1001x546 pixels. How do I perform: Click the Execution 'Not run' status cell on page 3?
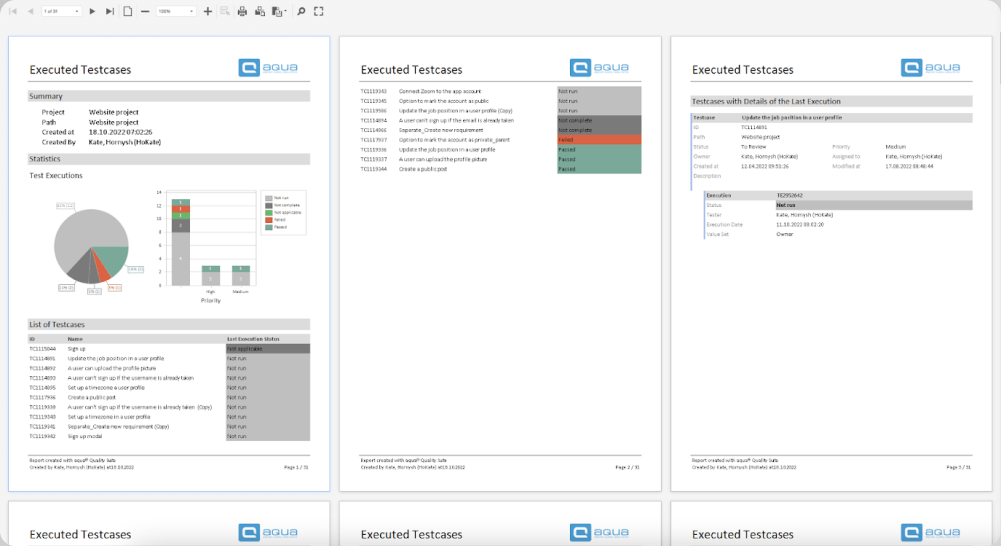point(874,205)
